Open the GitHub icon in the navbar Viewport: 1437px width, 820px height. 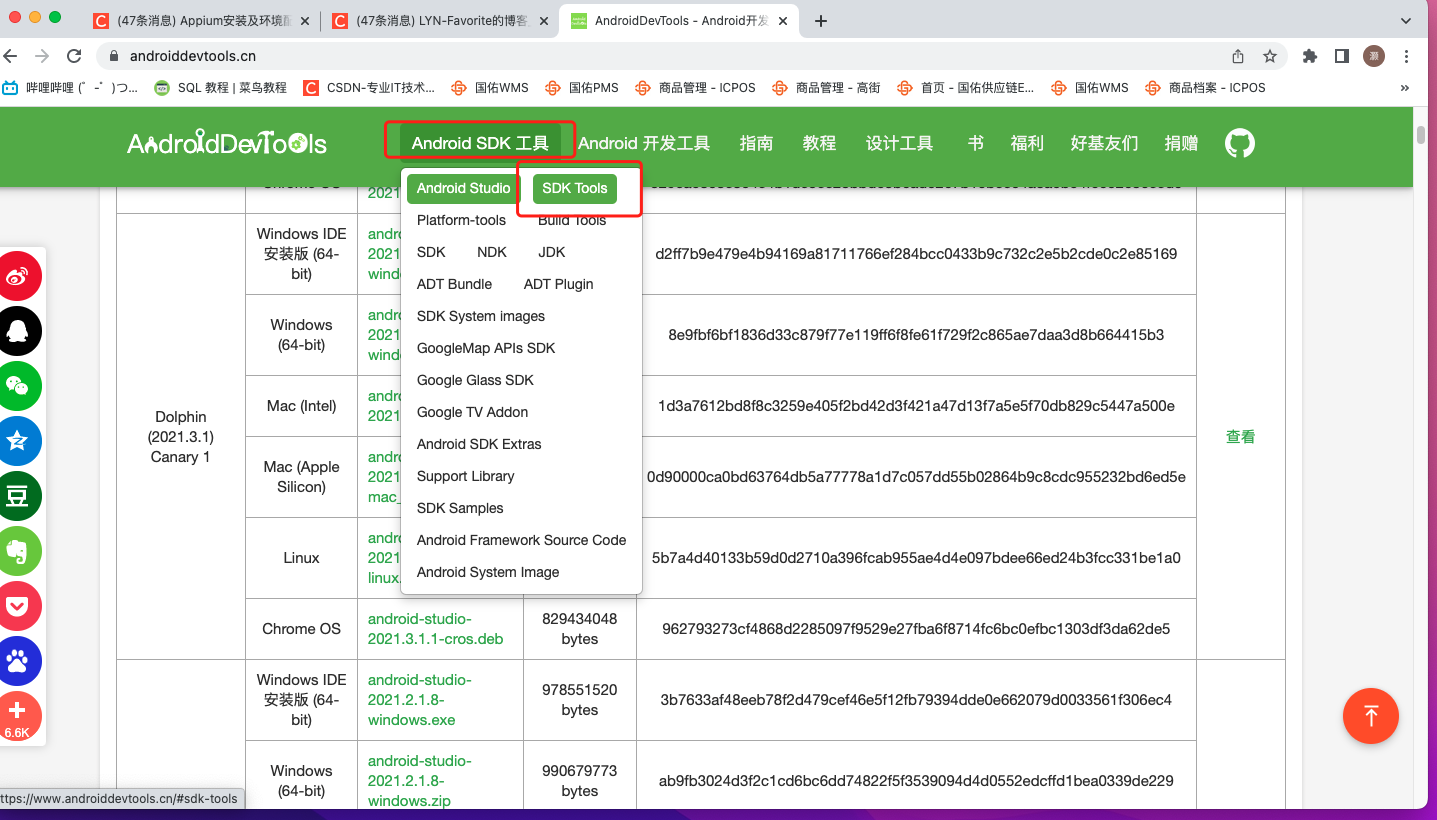tap(1239, 143)
